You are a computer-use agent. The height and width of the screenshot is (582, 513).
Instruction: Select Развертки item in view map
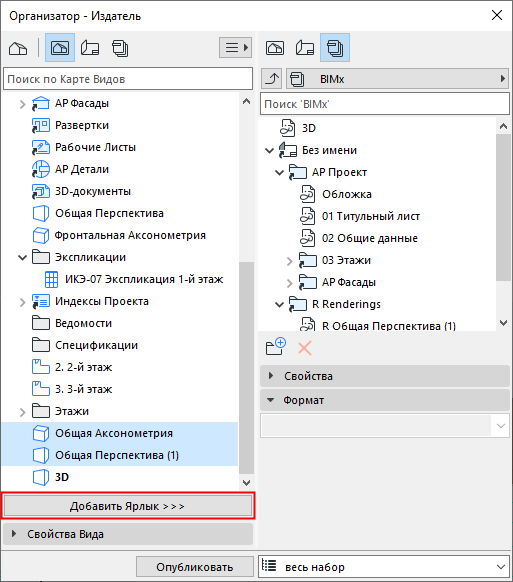[82, 125]
